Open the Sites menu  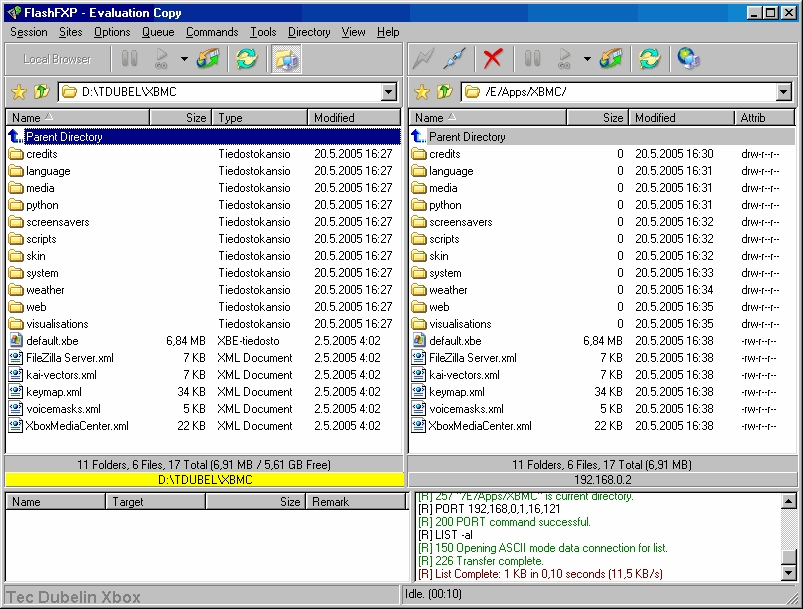pyautogui.click(x=70, y=32)
